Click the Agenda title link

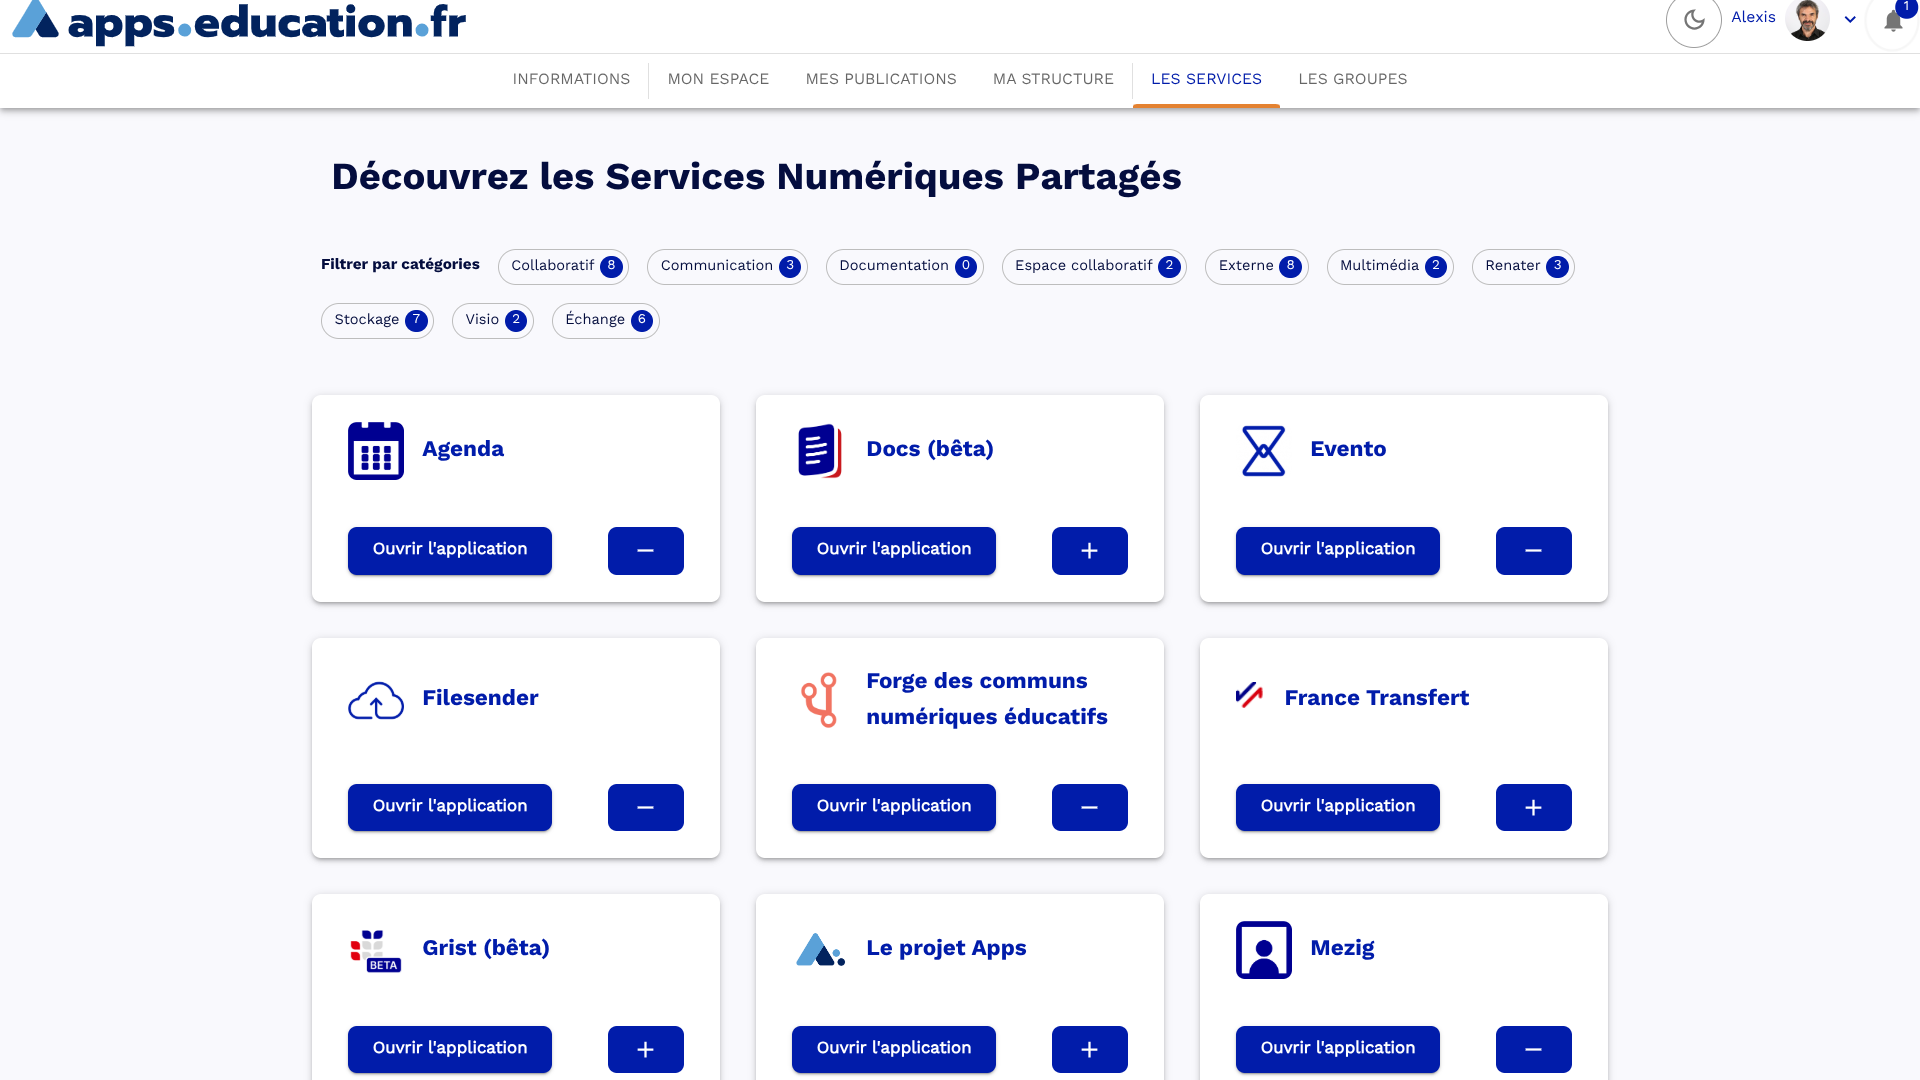(463, 449)
